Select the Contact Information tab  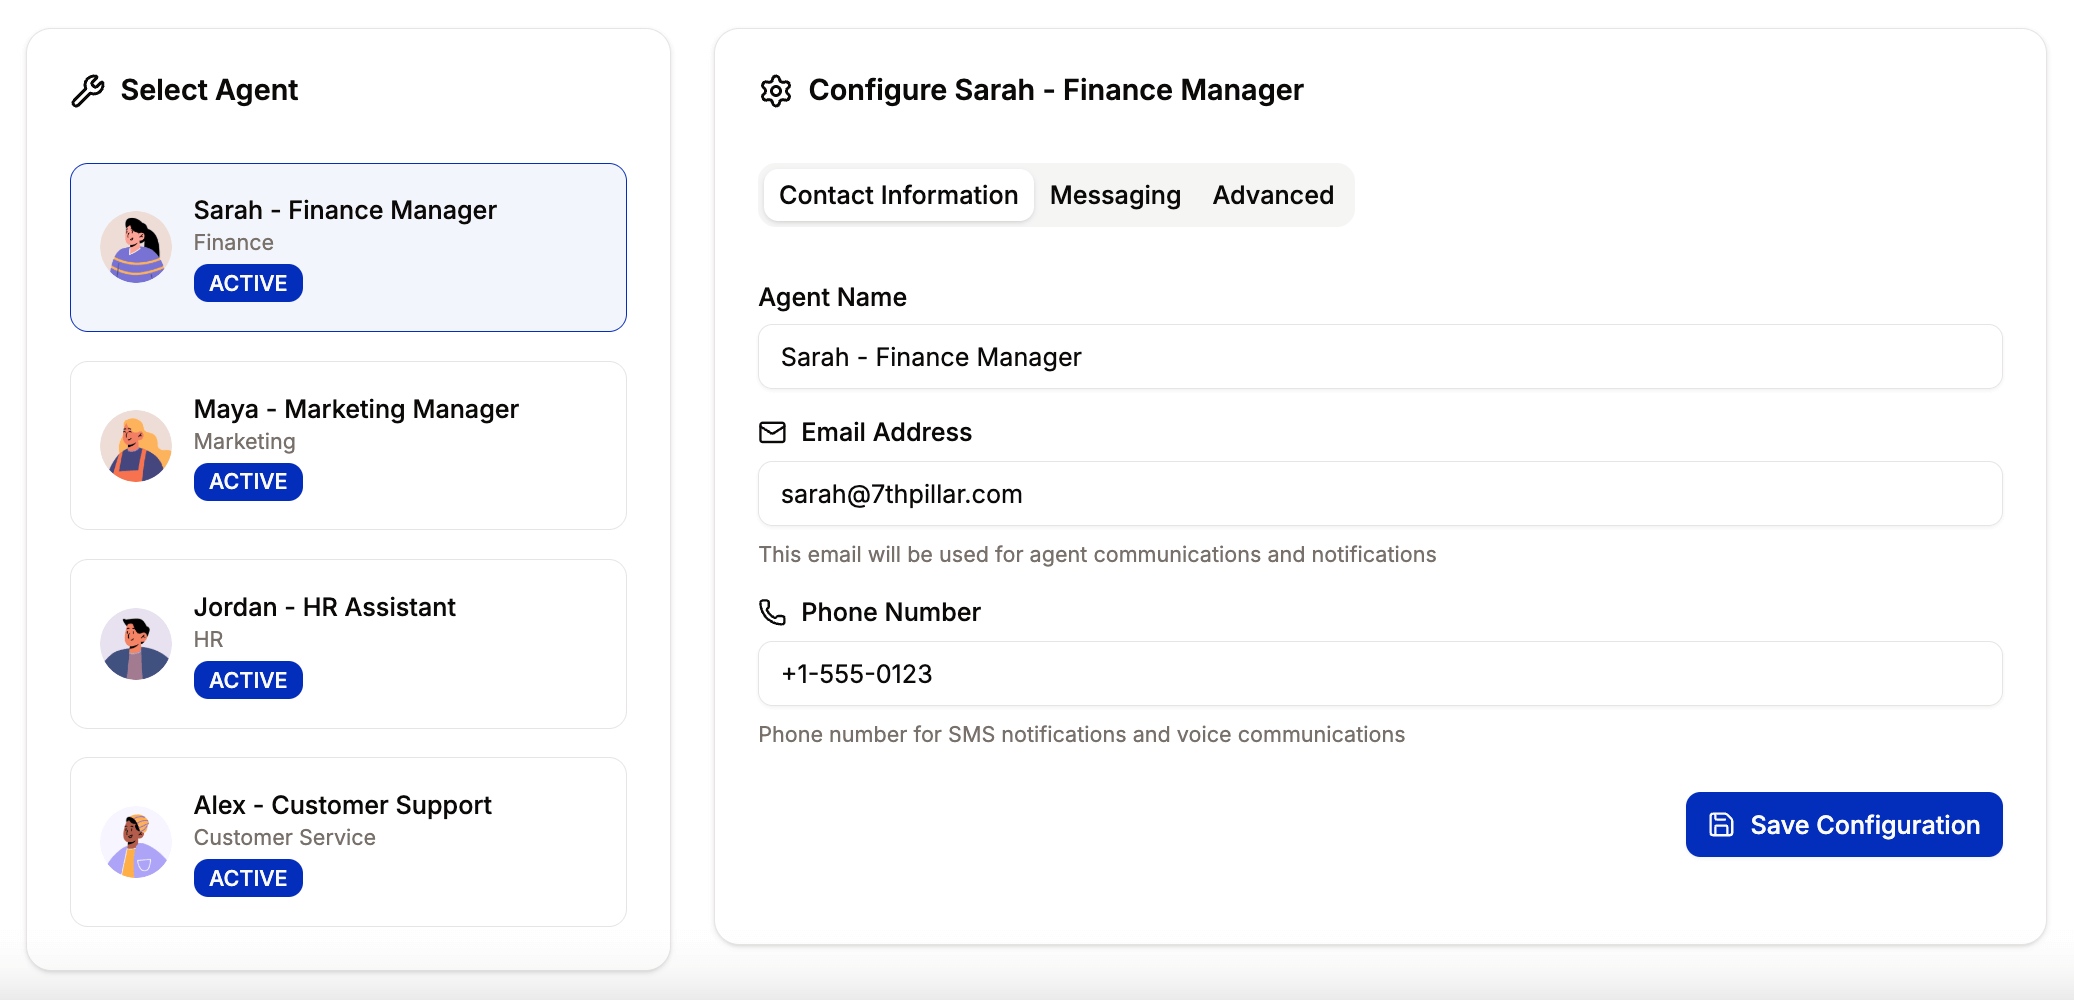point(897,195)
